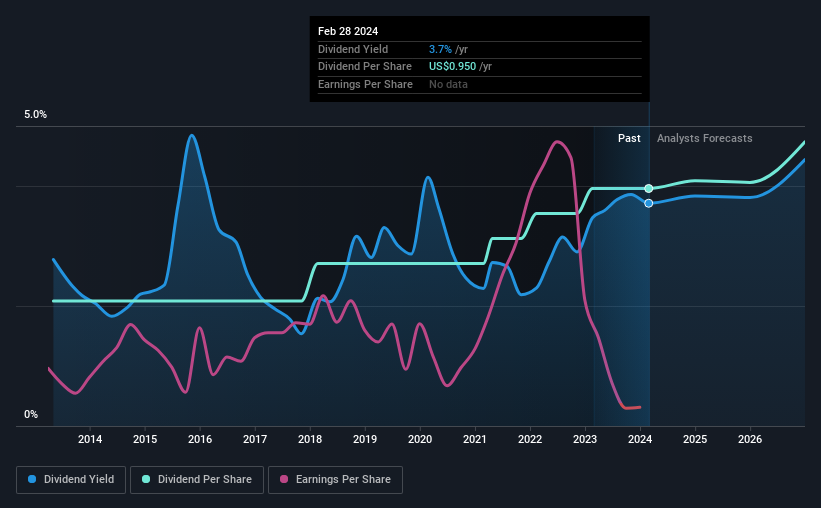Click the red end segment of earnings line

point(632,407)
